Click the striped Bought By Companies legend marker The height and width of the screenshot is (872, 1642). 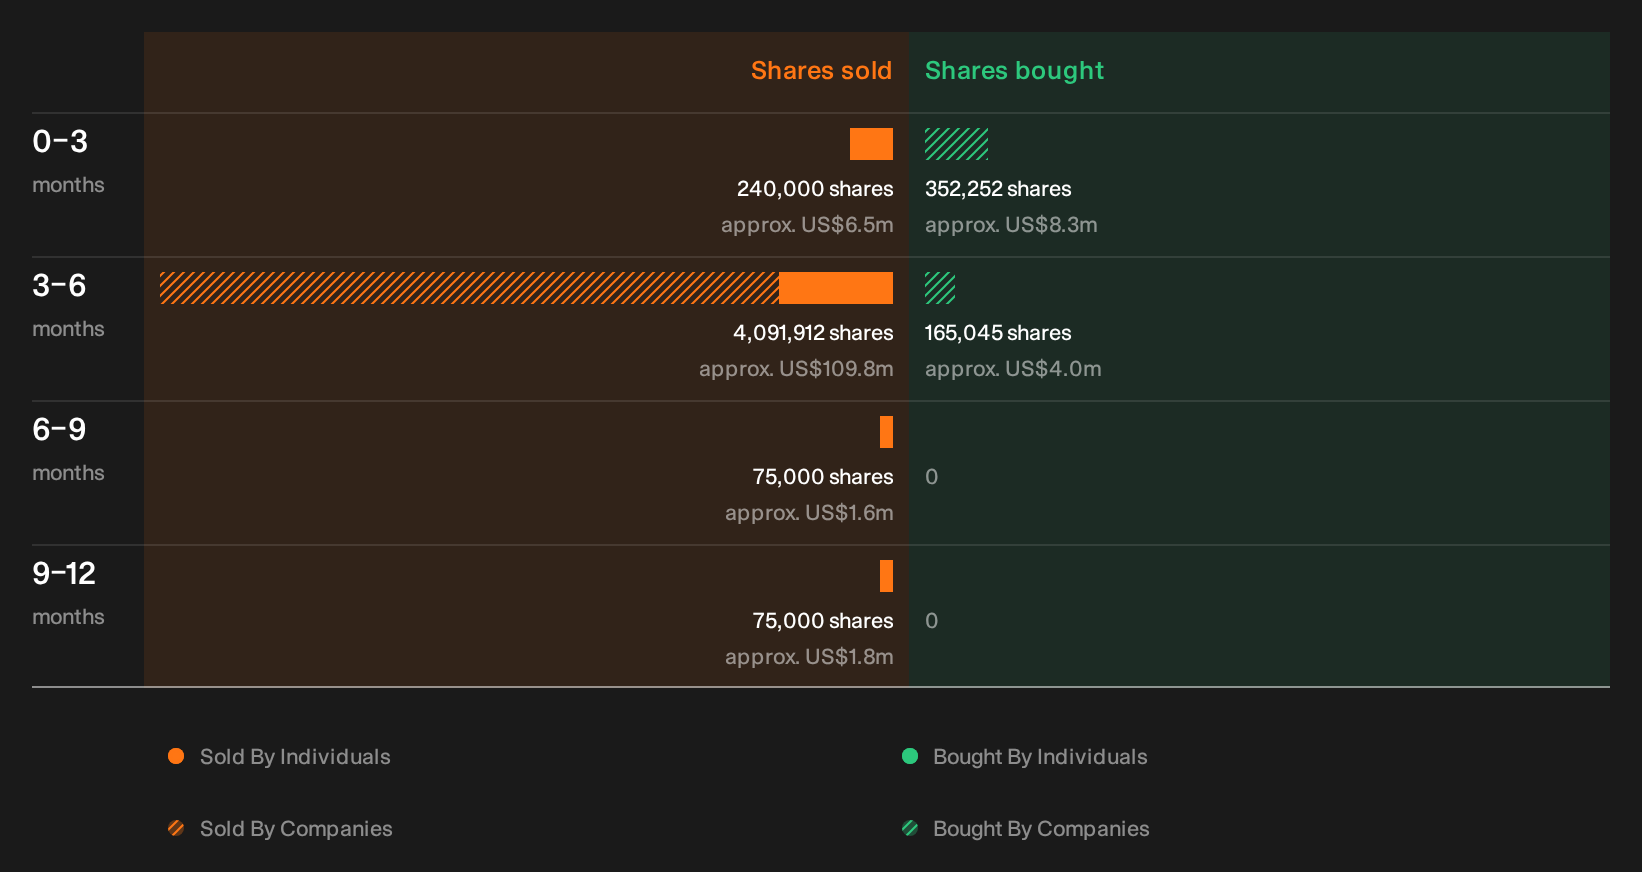910,828
